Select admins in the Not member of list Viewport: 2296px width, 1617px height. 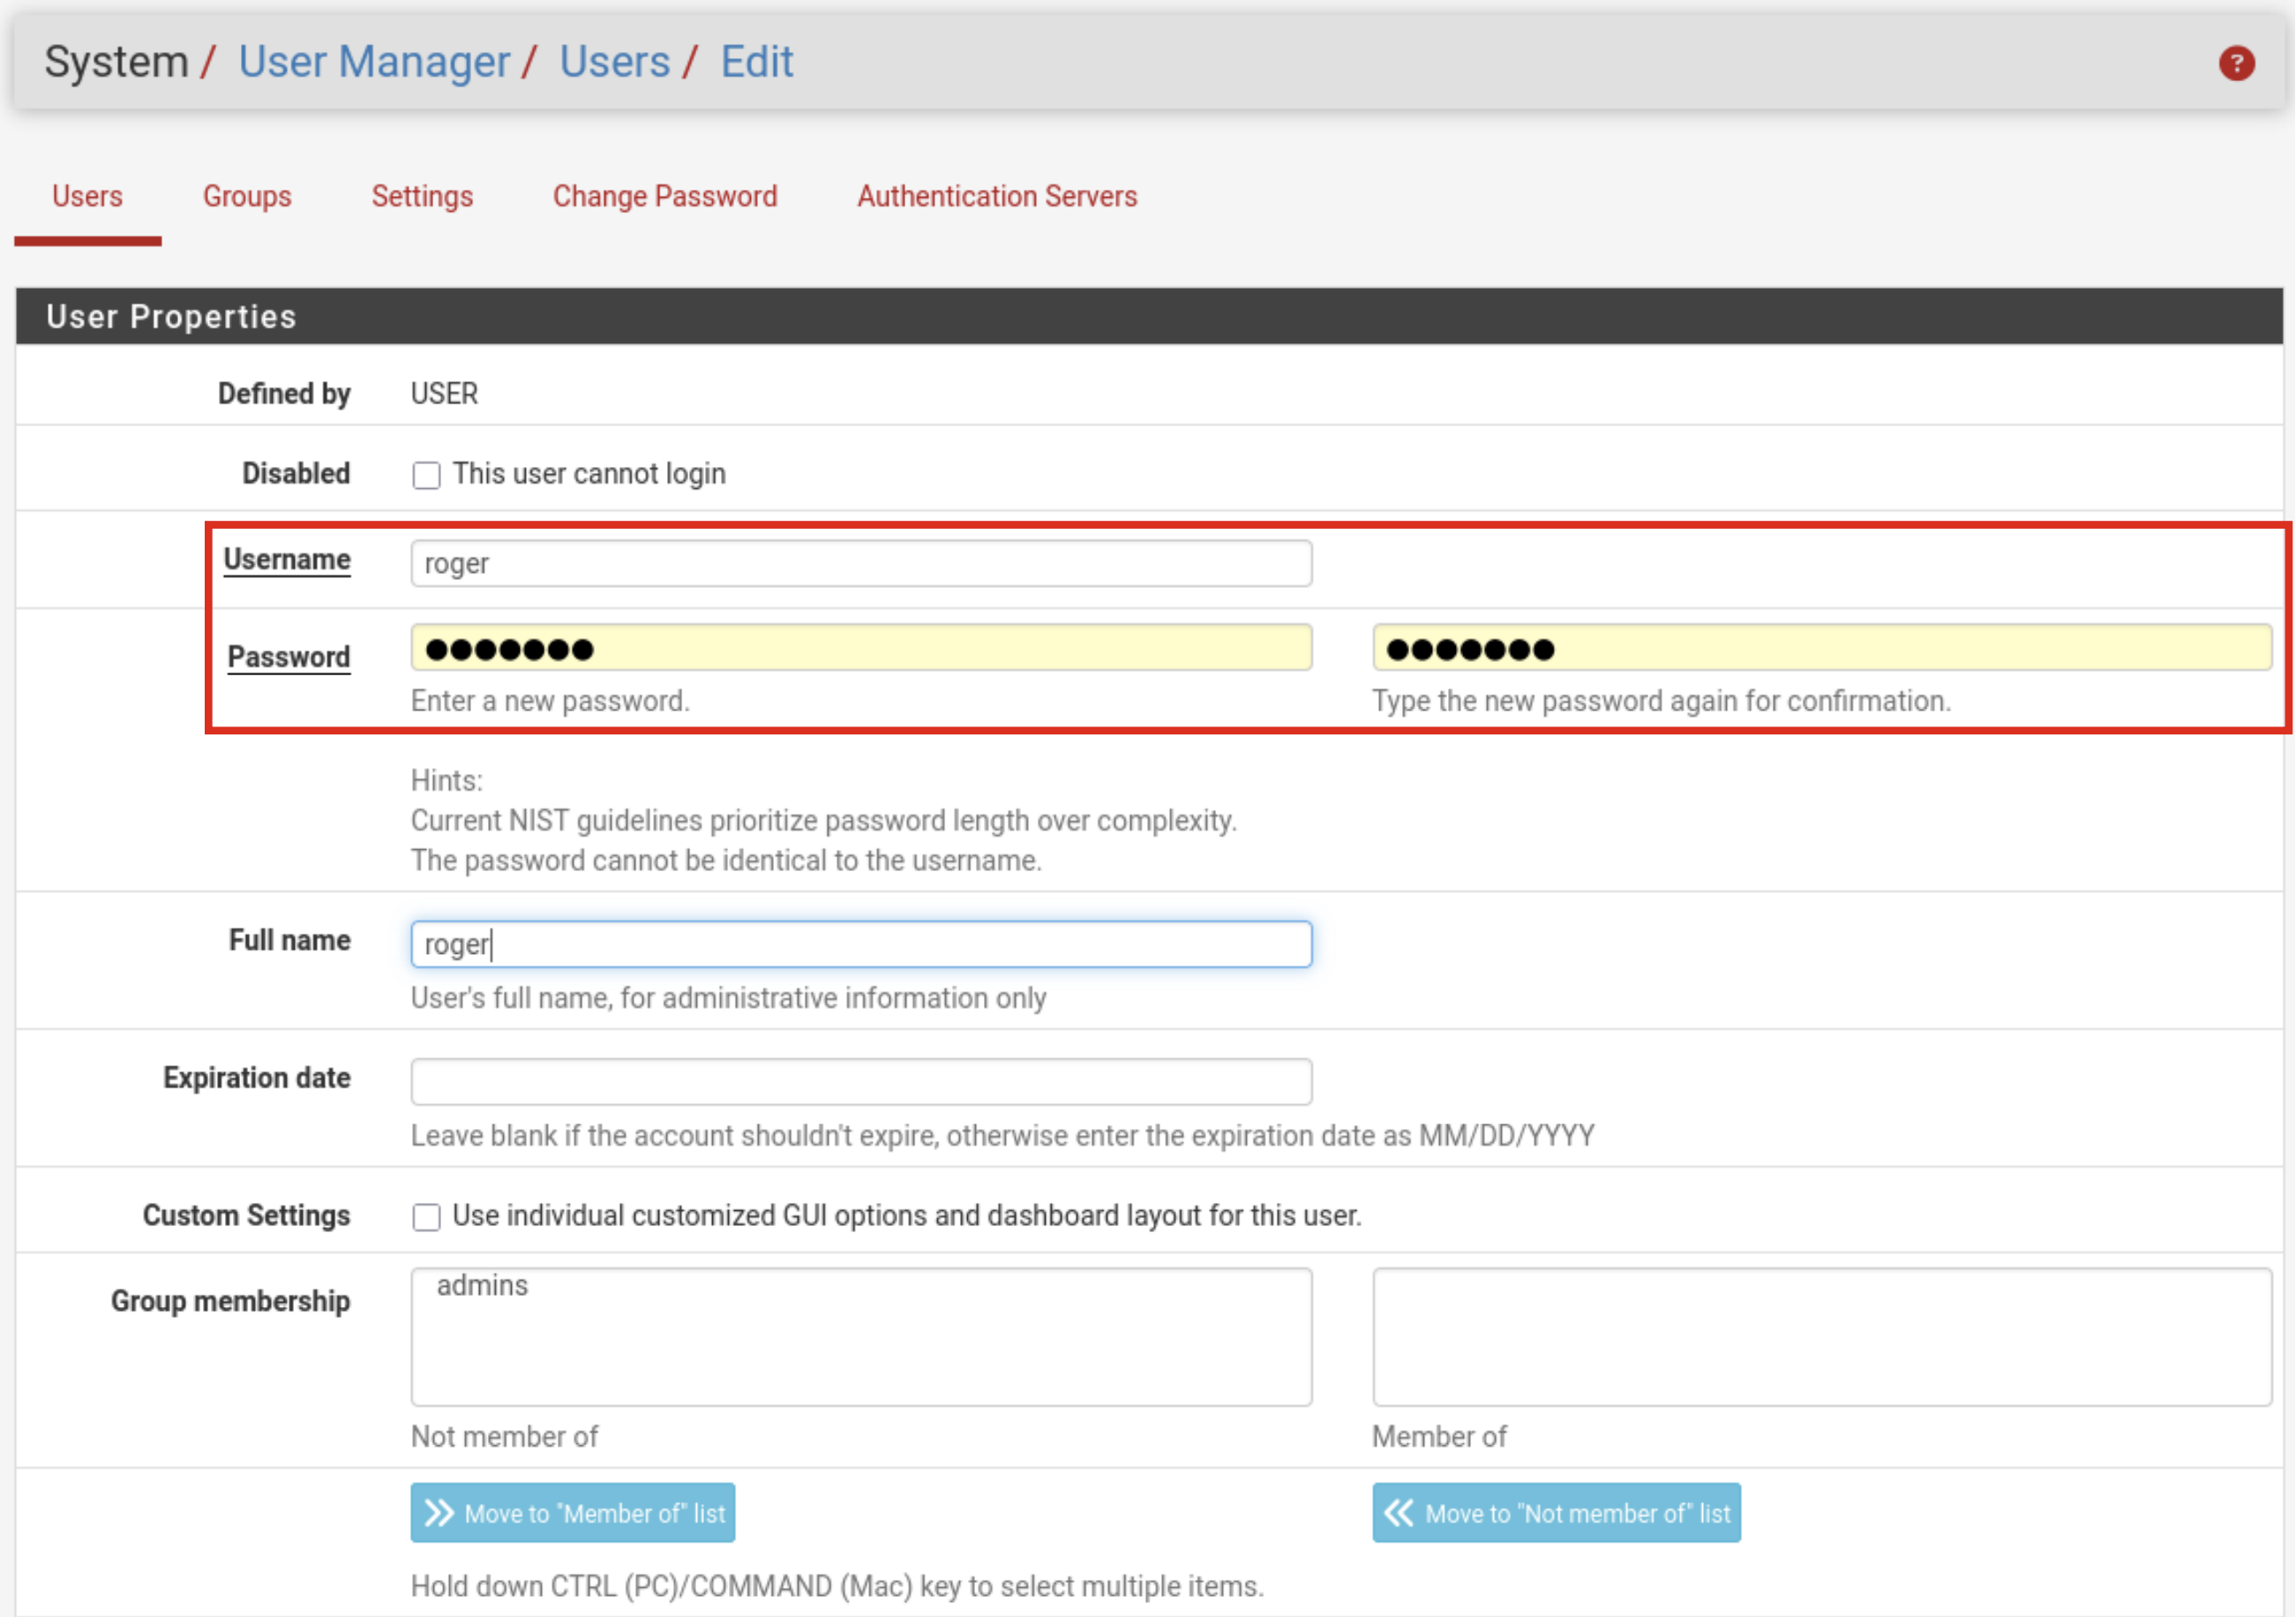482,1286
